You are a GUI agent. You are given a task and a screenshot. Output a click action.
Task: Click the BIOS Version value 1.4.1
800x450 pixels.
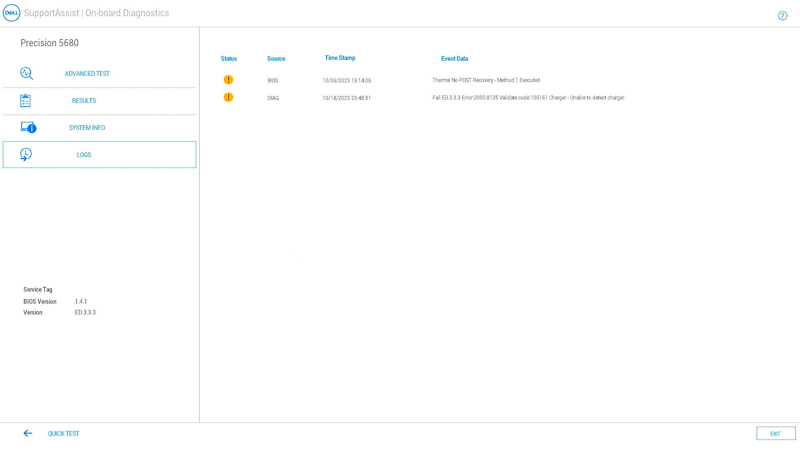tap(81, 302)
